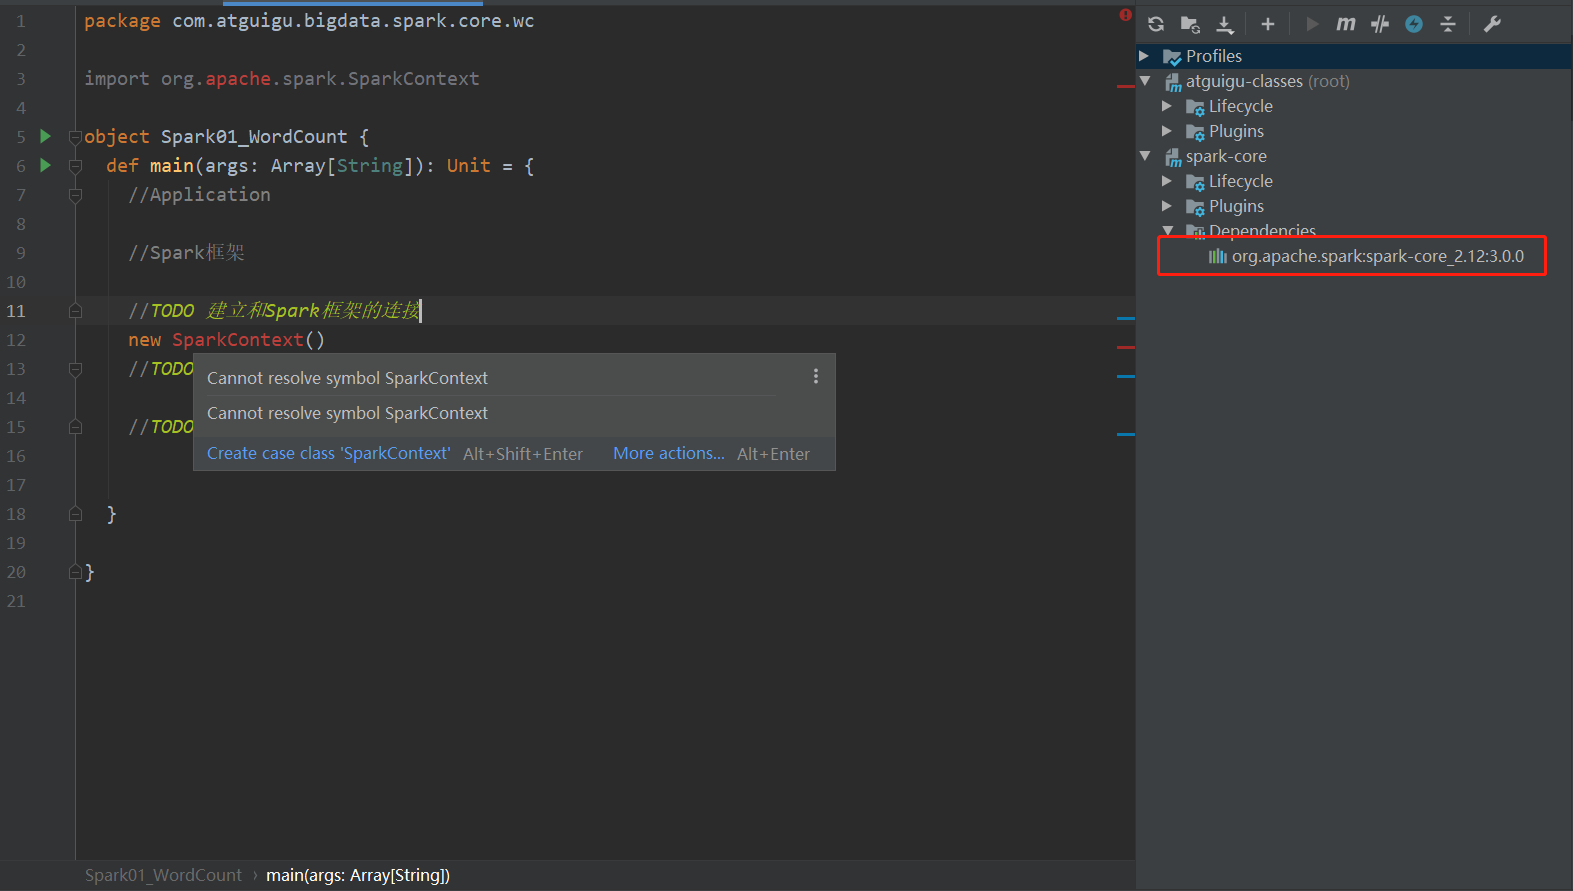Expand Plugins under spark-core
Image resolution: width=1573 pixels, height=891 pixels.
[x=1166, y=206]
